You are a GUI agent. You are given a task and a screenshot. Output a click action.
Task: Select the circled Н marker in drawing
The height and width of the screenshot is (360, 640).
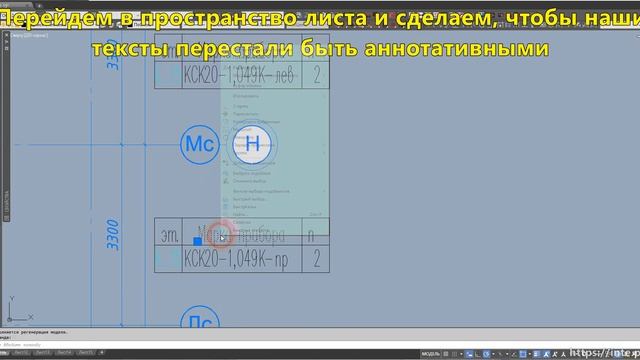point(252,144)
